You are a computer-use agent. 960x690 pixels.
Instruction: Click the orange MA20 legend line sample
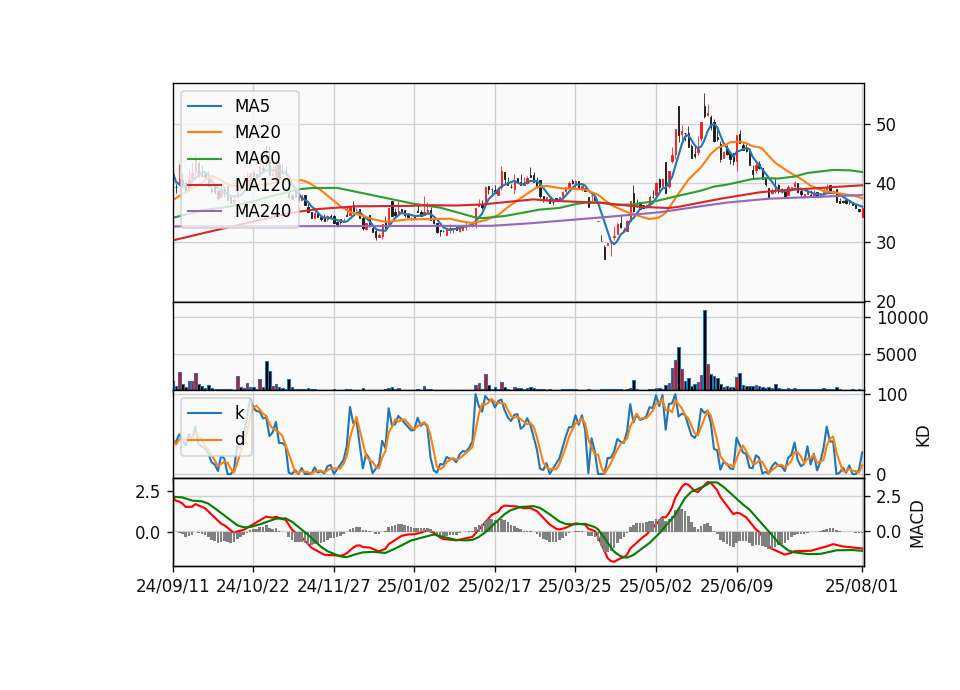pyautogui.click(x=204, y=132)
